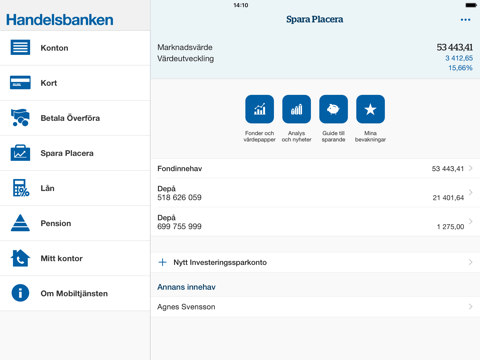
Task: Click the Handelsbanken logo
Action: [x=60, y=20]
